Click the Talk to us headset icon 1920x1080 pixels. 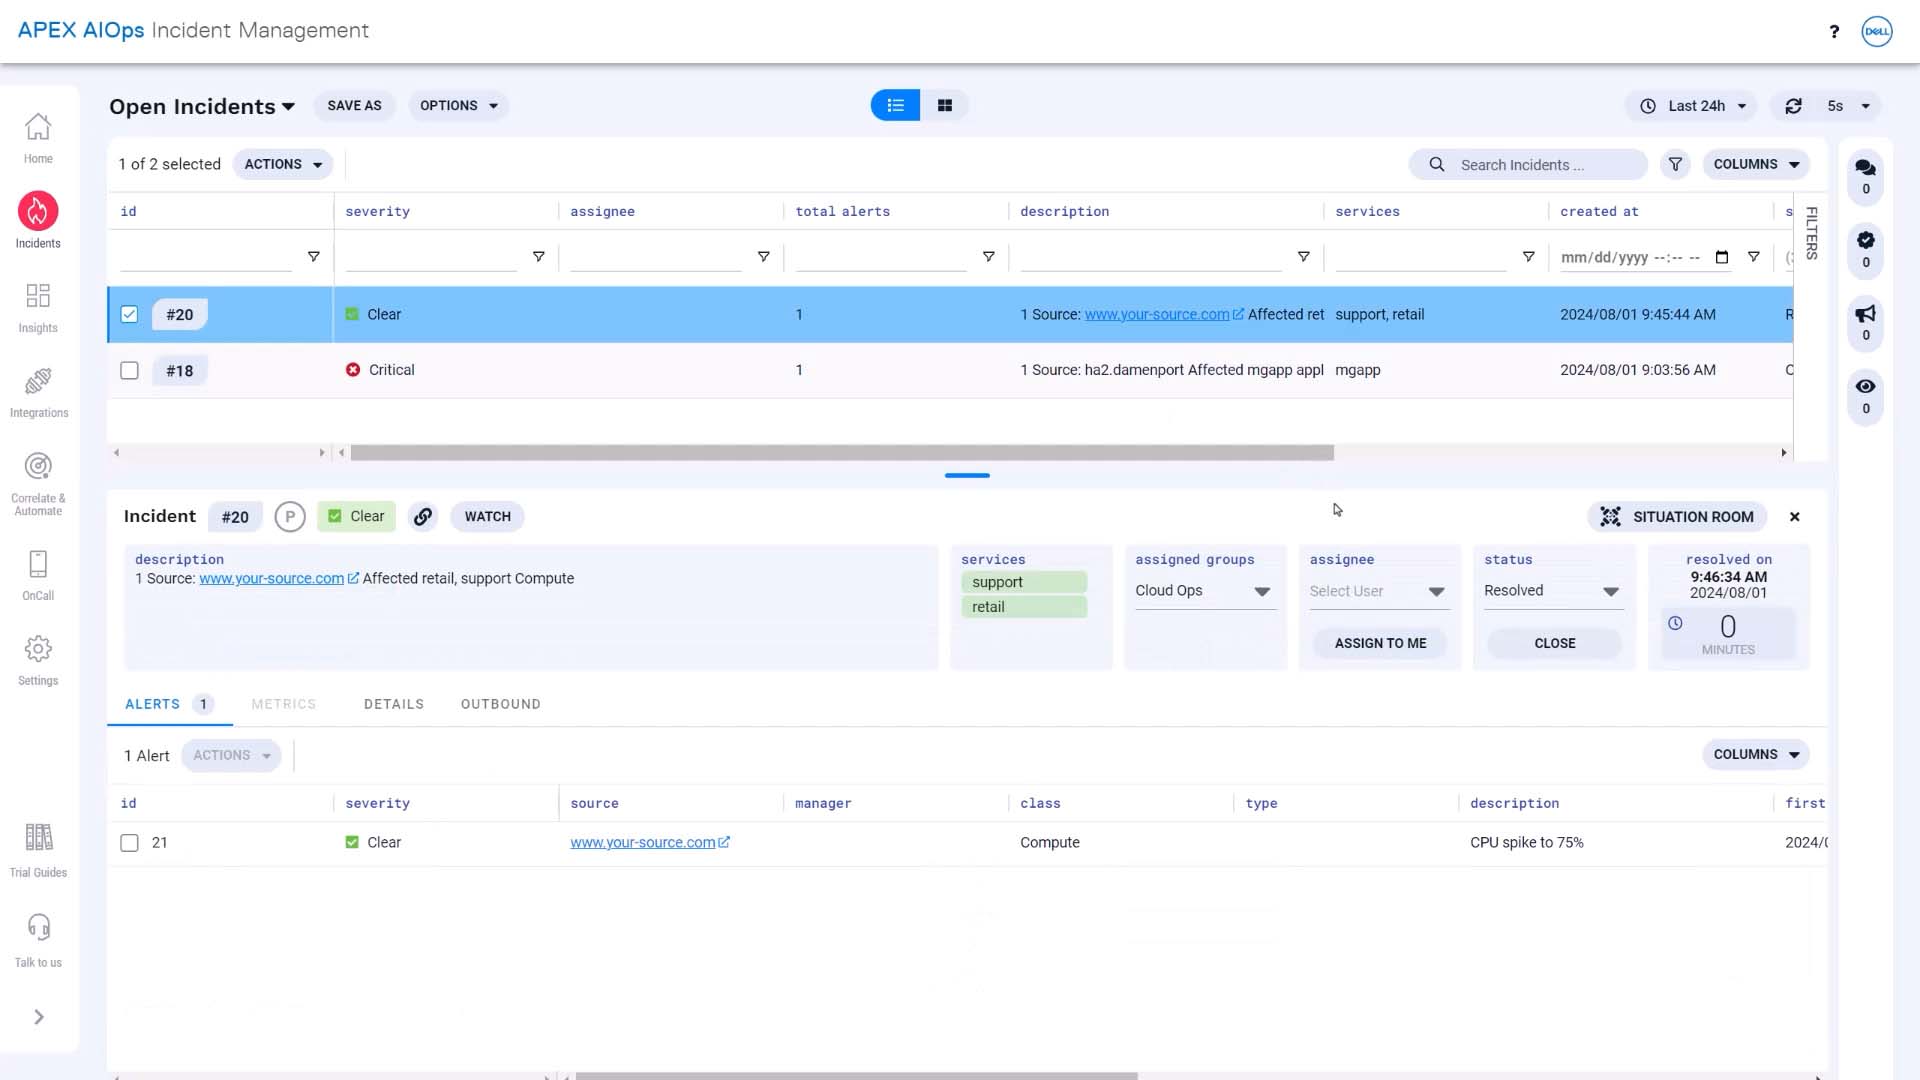38,928
